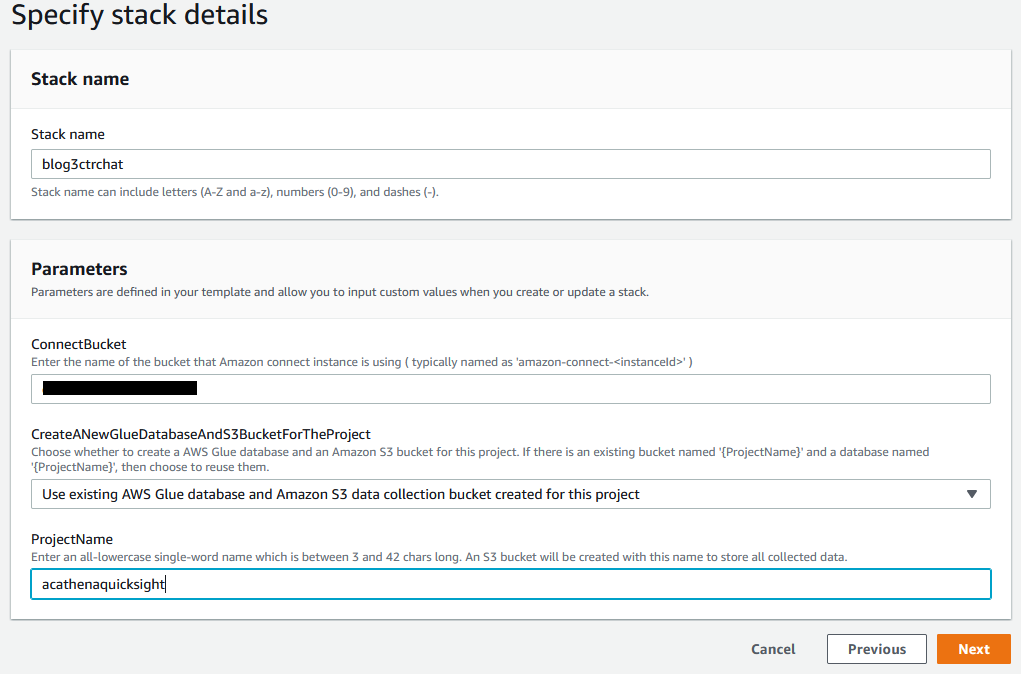Viewport: 1021px width, 674px height.
Task: Click the 'Specify stack details' page heading
Action: [139, 15]
